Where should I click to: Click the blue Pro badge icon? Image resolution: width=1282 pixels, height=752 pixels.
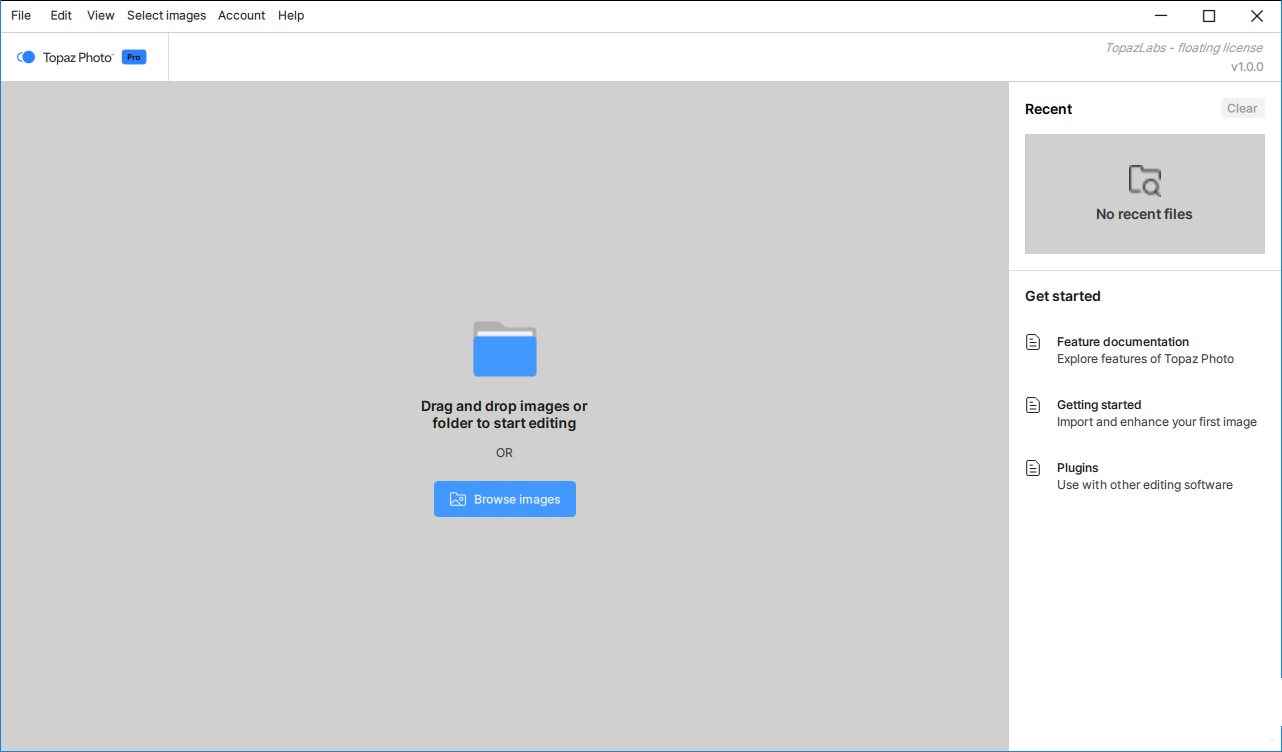click(133, 56)
